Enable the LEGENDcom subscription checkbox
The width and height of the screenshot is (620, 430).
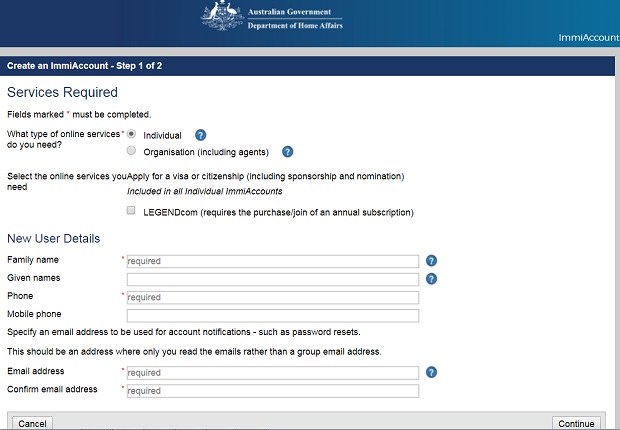point(132,212)
